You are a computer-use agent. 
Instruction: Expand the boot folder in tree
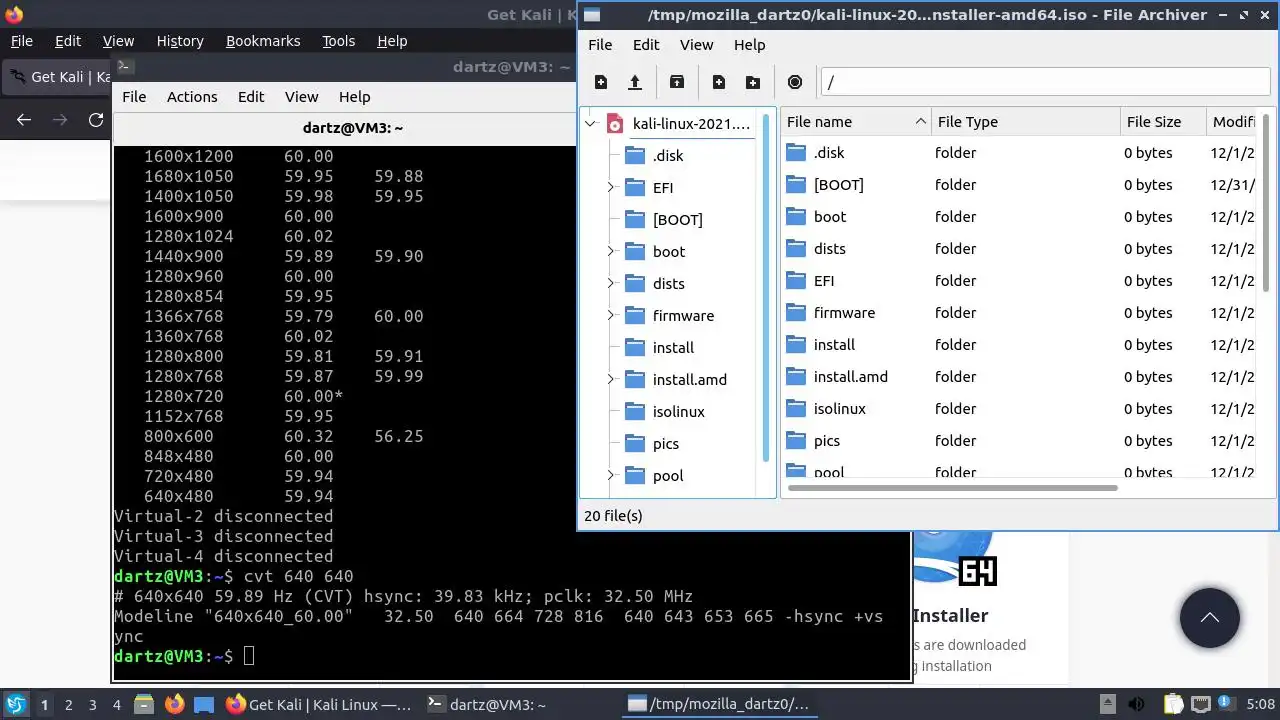tap(611, 251)
